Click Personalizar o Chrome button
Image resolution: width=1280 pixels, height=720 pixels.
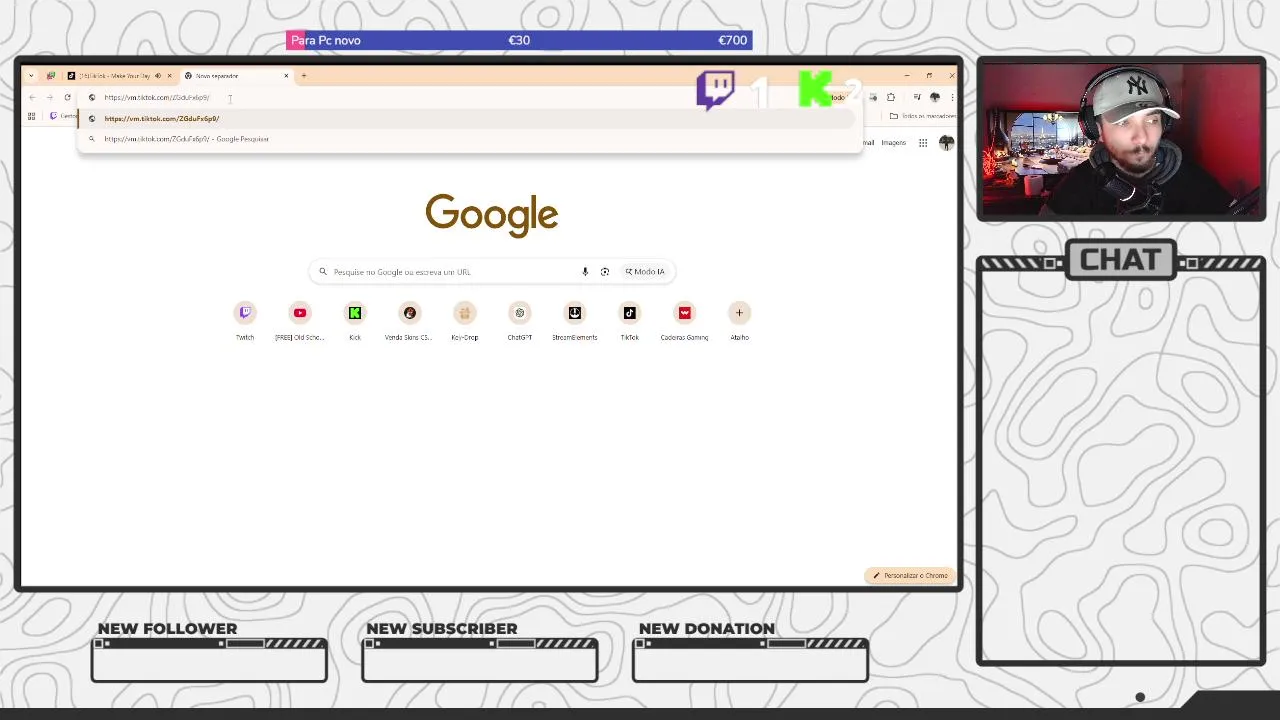tap(910, 576)
